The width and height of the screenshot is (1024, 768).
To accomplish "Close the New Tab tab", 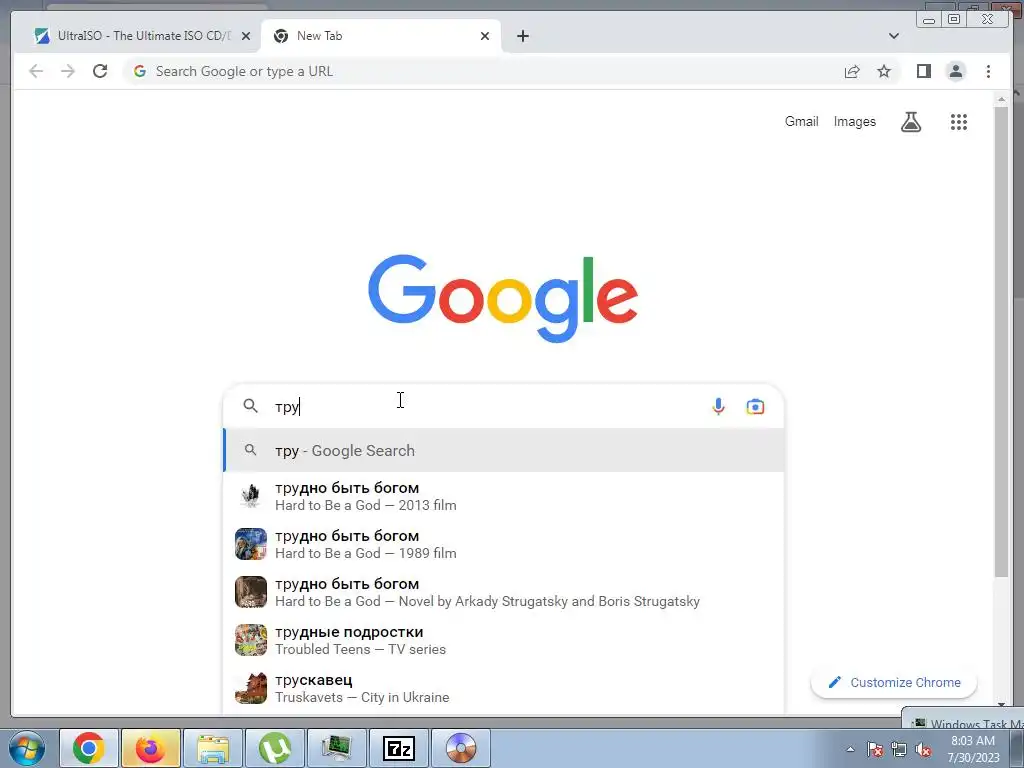I will pos(485,36).
